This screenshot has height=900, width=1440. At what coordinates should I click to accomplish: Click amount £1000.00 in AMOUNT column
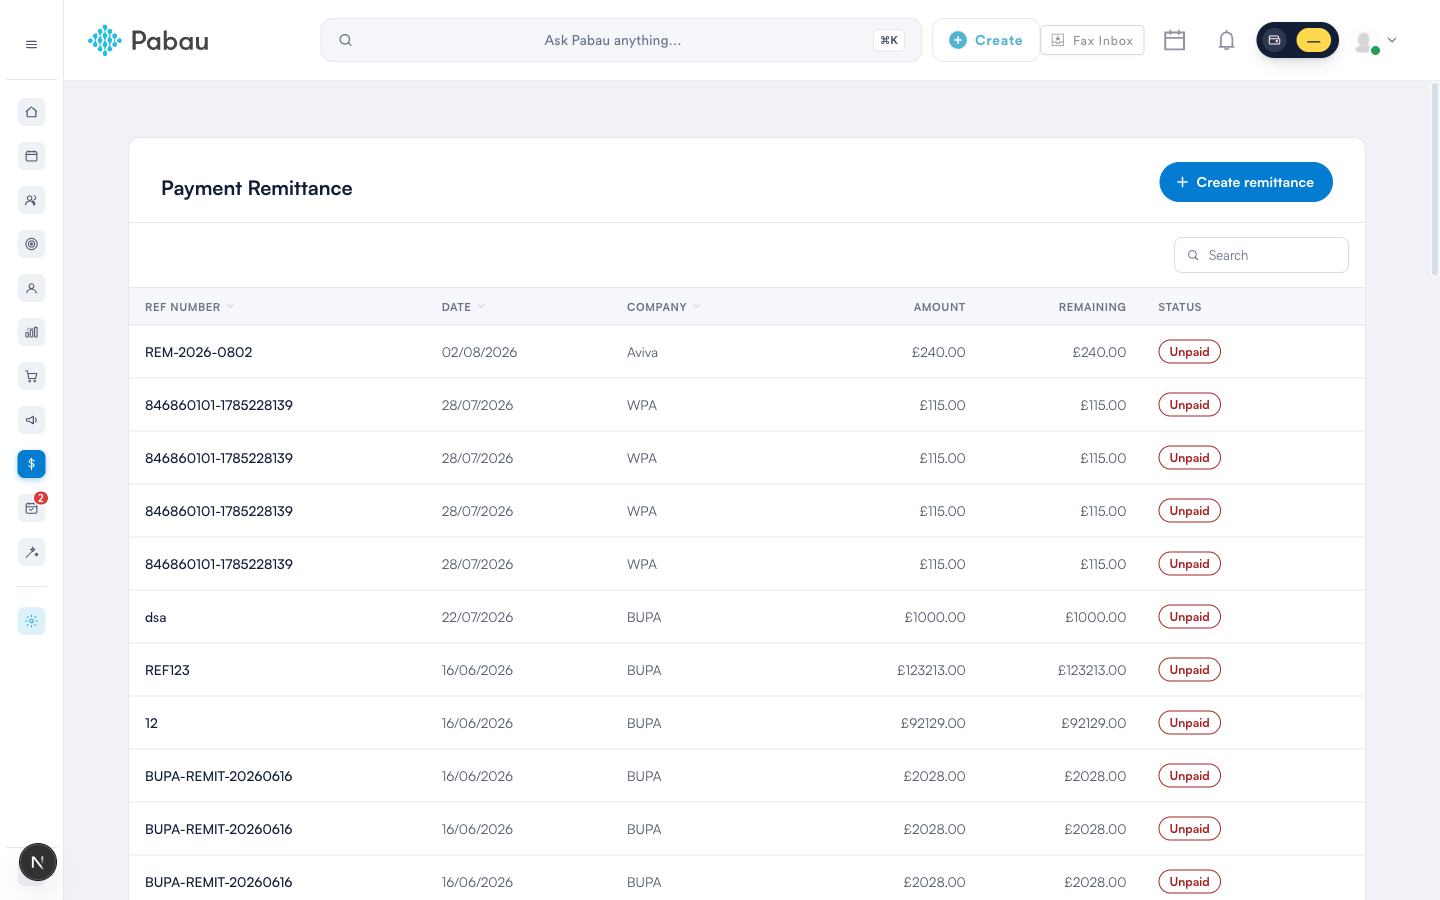tap(935, 617)
